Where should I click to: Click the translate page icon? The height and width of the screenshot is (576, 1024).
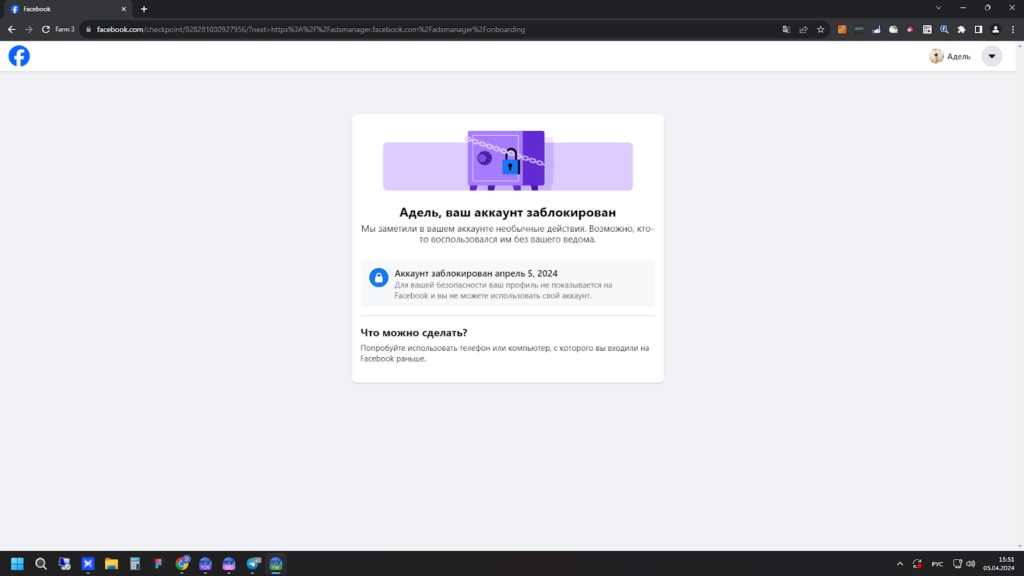[x=786, y=29]
